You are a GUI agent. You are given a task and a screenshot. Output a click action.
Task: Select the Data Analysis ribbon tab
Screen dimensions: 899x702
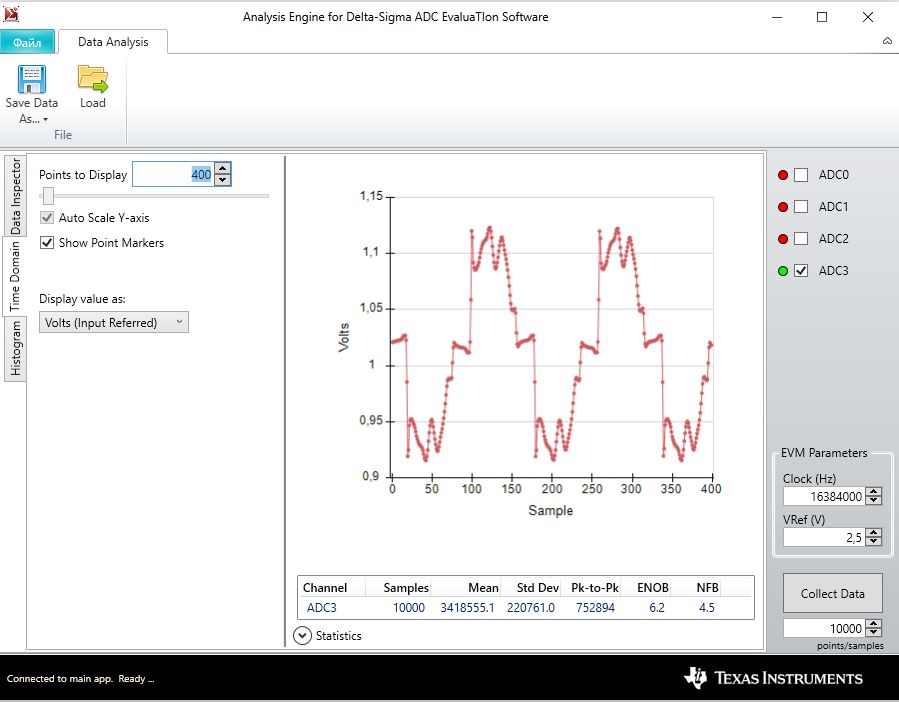pos(113,42)
